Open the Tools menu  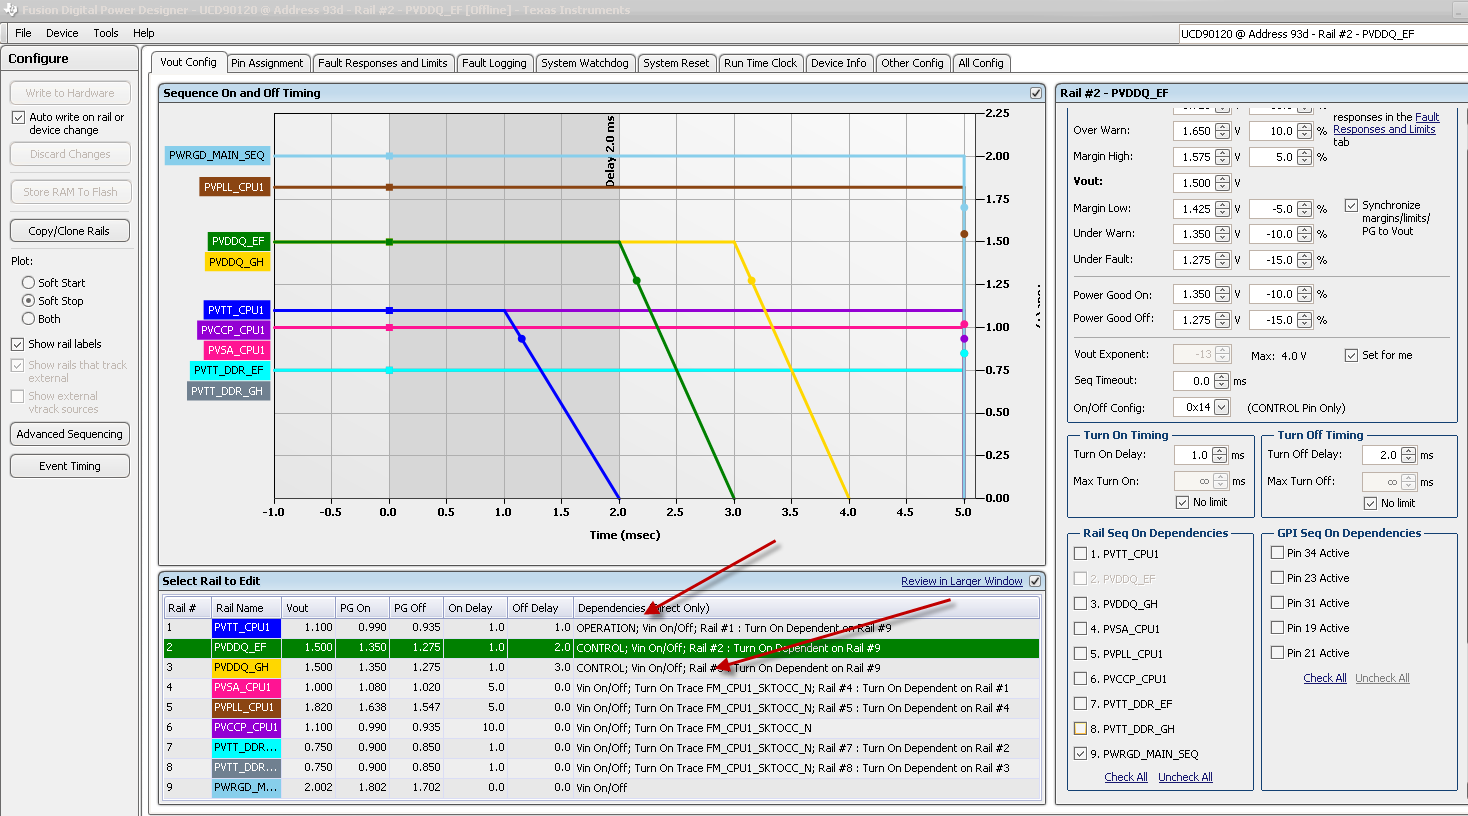tap(106, 33)
